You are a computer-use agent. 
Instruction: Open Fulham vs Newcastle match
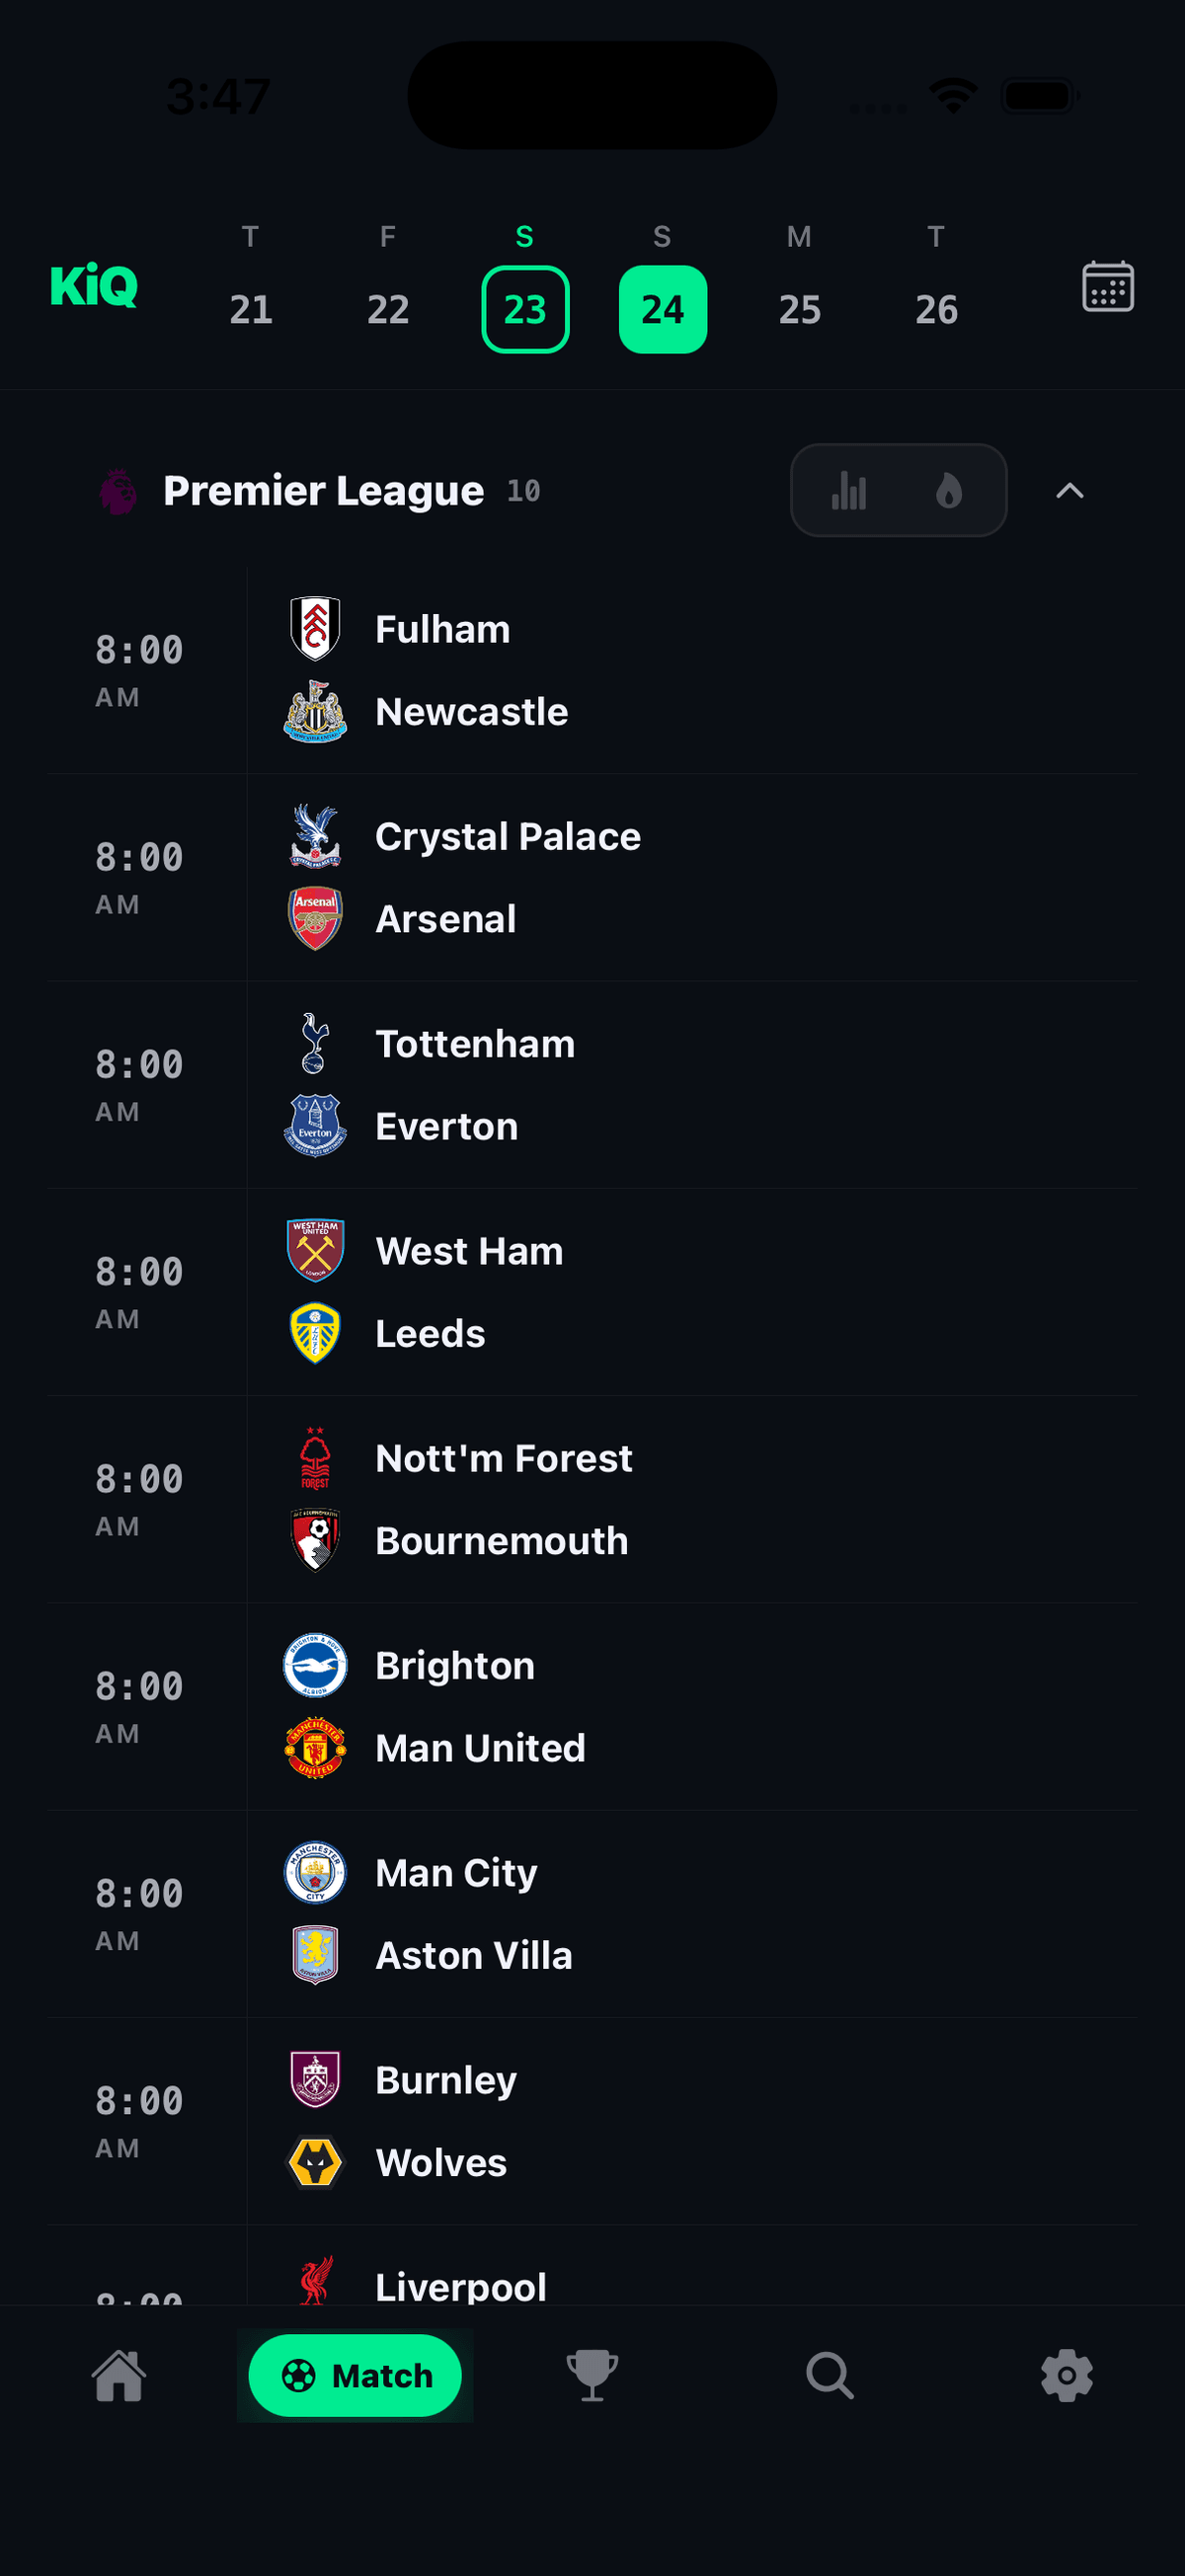[x=592, y=670]
